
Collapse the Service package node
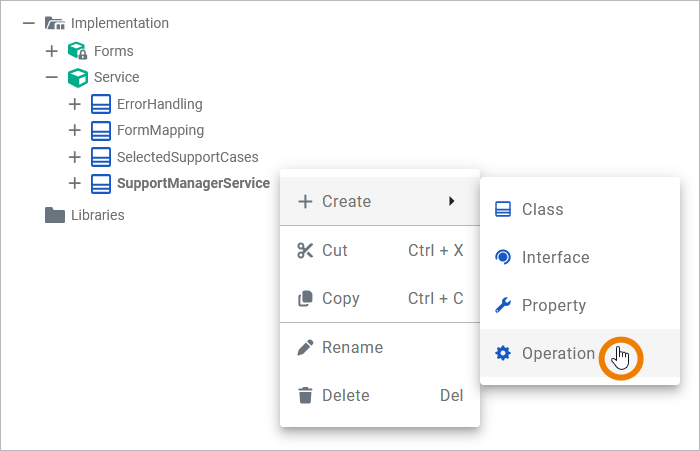(52, 77)
